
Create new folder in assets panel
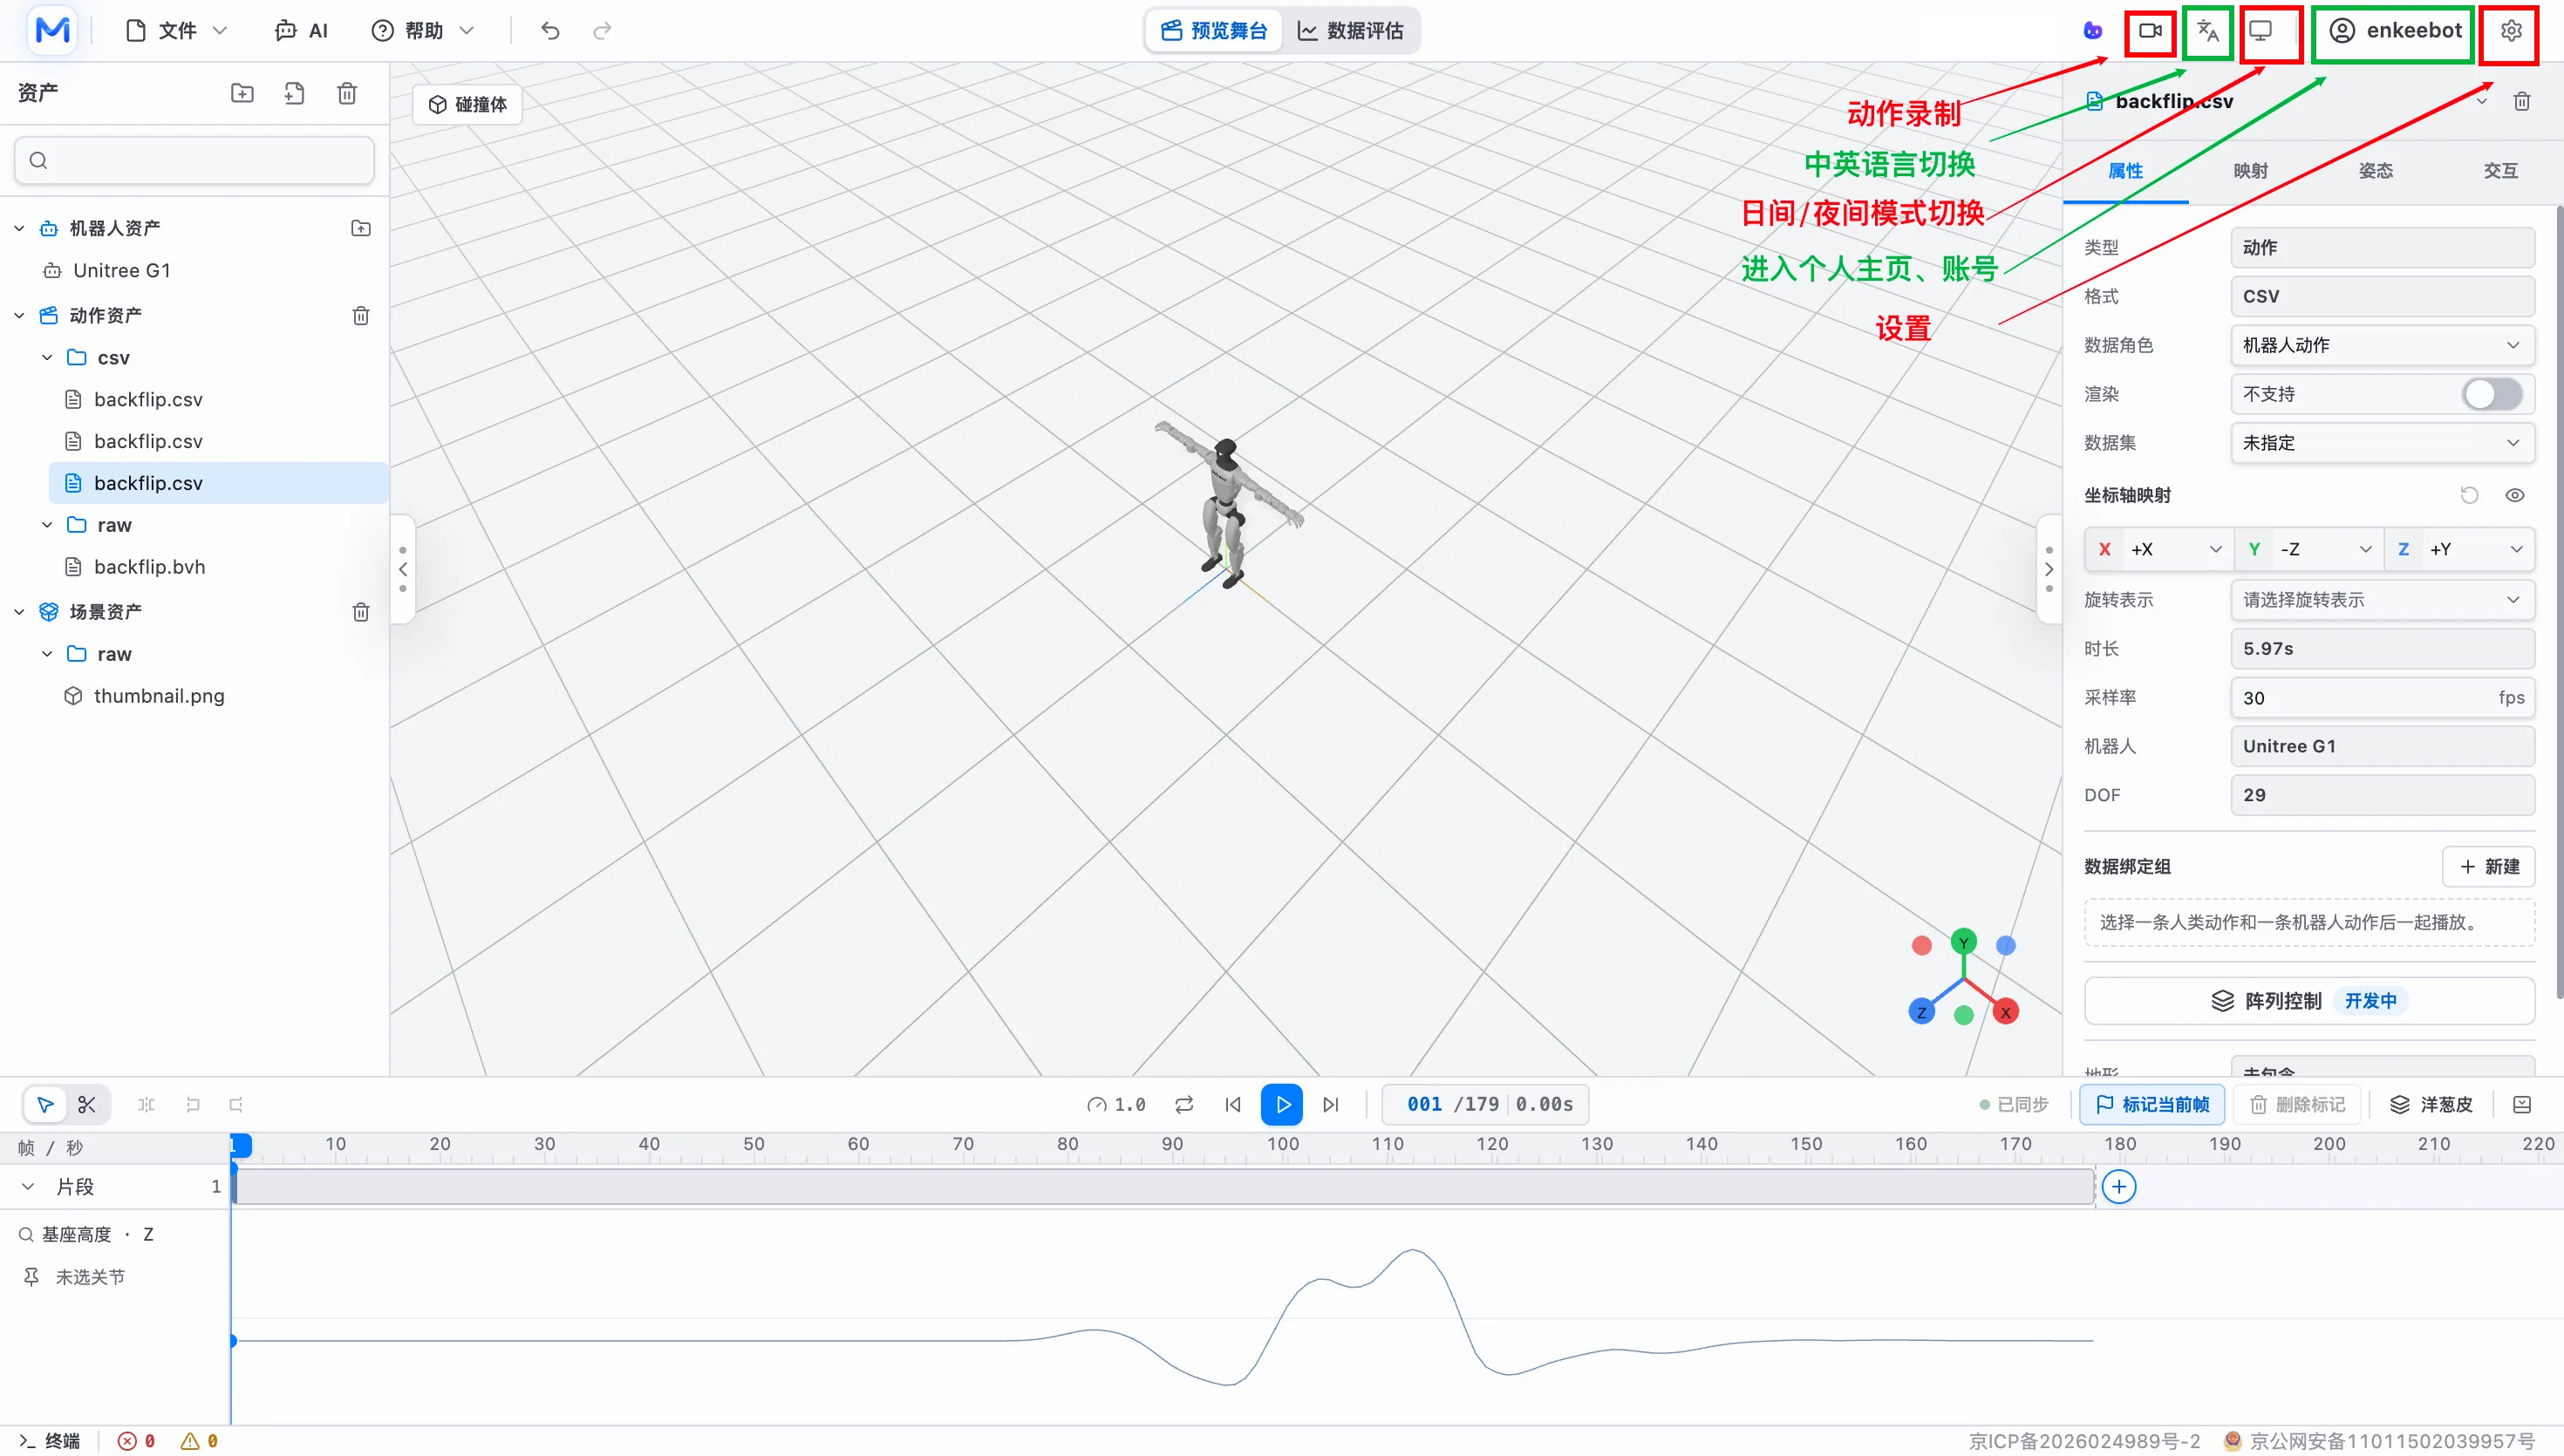point(242,93)
